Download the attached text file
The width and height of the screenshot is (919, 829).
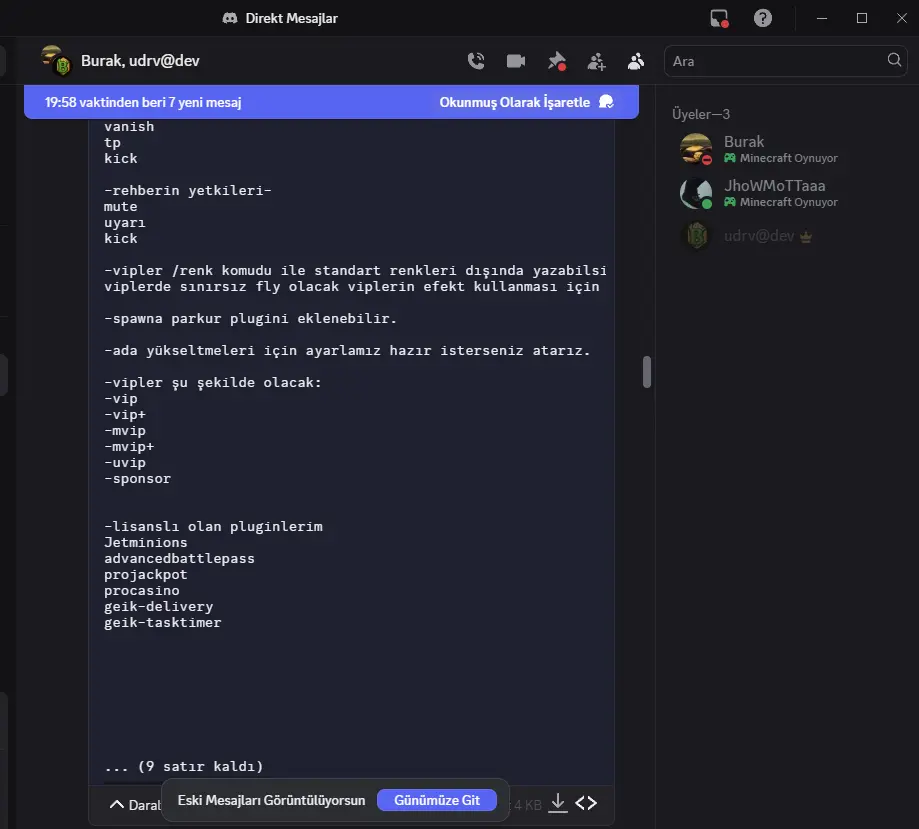(x=558, y=803)
